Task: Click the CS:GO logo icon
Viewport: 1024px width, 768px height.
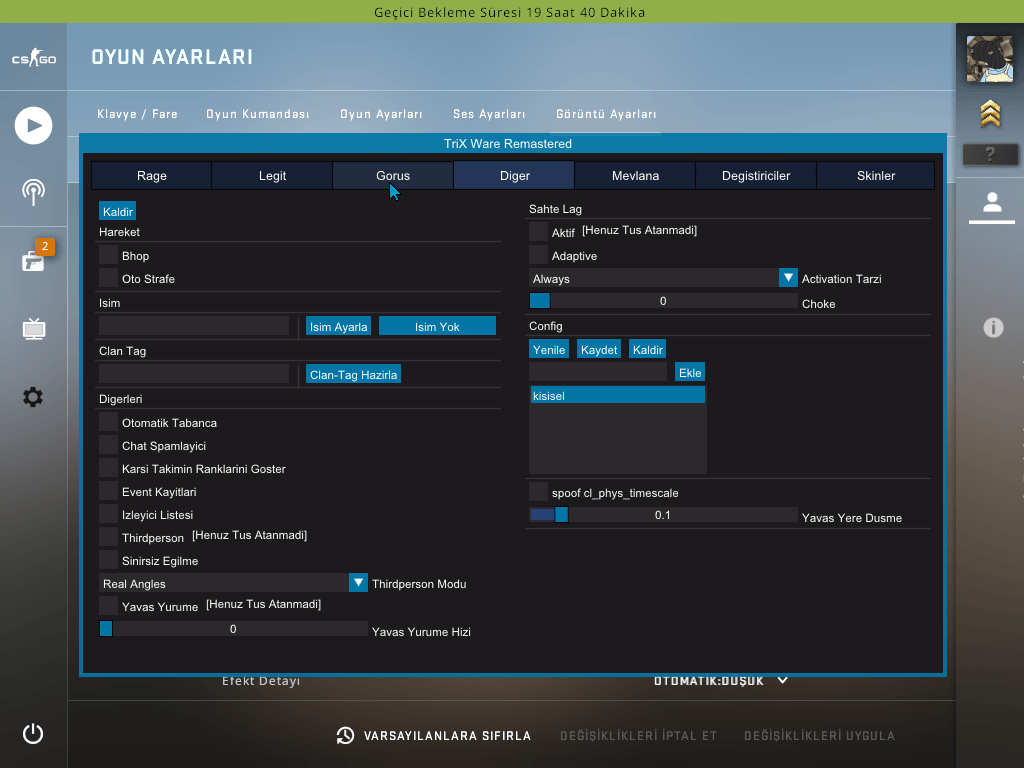Action: pos(33,58)
